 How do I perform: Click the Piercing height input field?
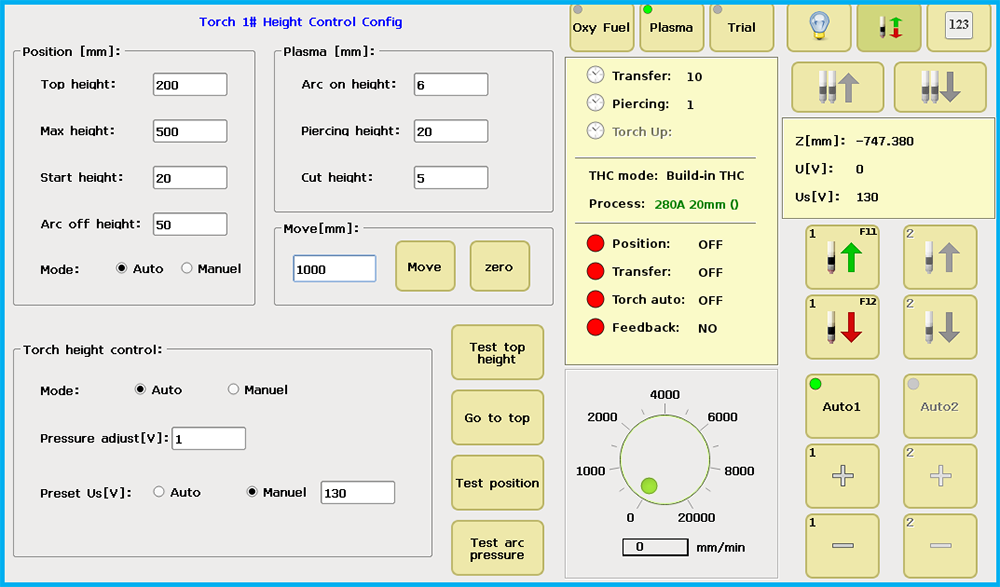(451, 131)
